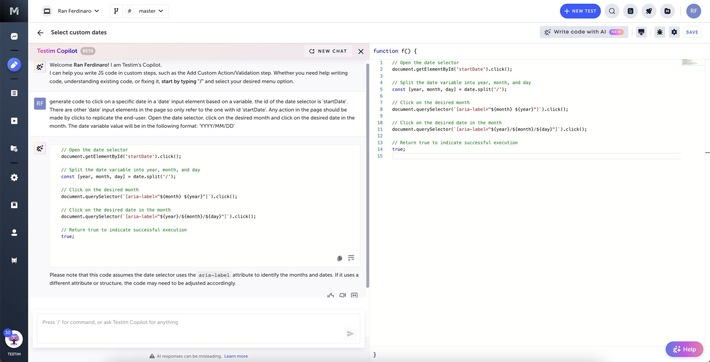
Task: Click Write code with AI button
Action: click(584, 32)
